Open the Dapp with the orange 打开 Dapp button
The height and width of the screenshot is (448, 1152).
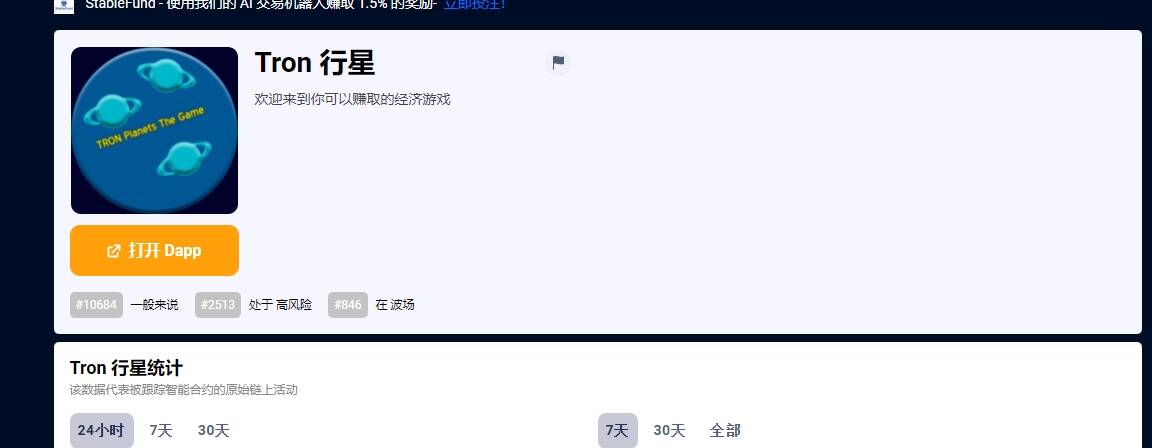[154, 250]
